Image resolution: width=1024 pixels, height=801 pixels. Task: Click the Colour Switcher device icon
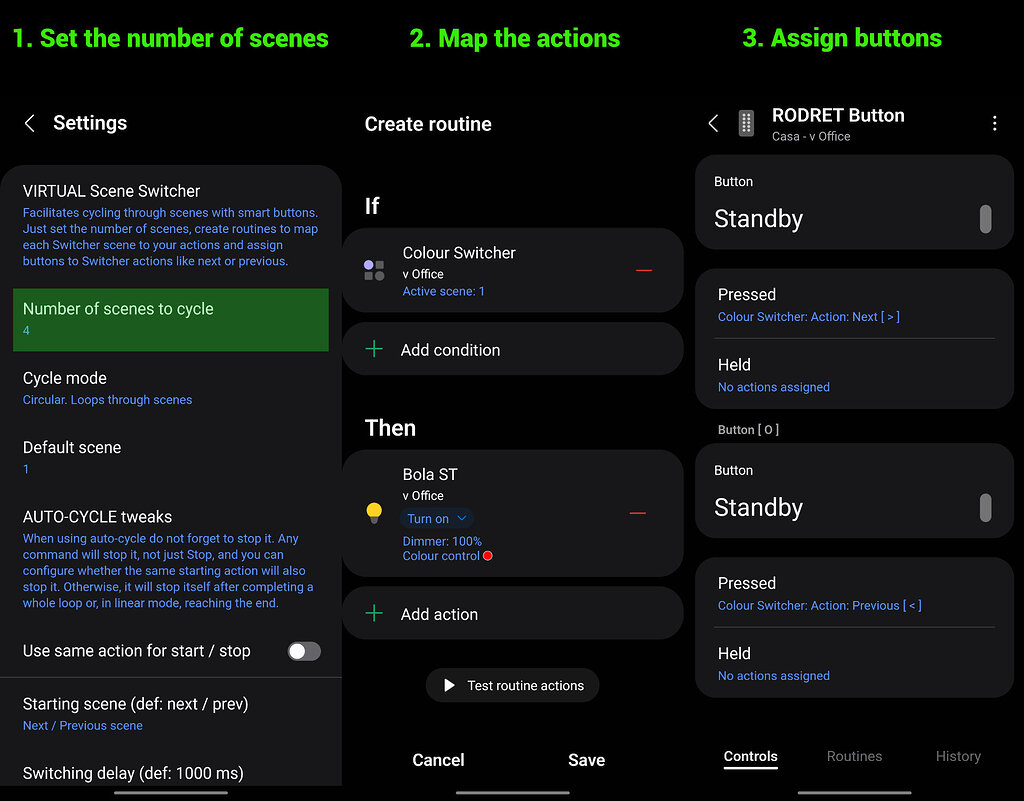(x=374, y=270)
